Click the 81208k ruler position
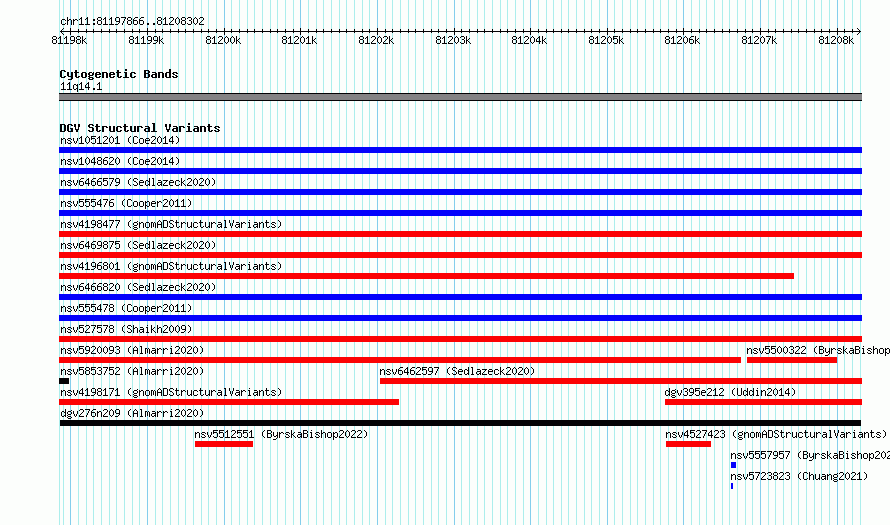890x525 pixels. [x=836, y=40]
